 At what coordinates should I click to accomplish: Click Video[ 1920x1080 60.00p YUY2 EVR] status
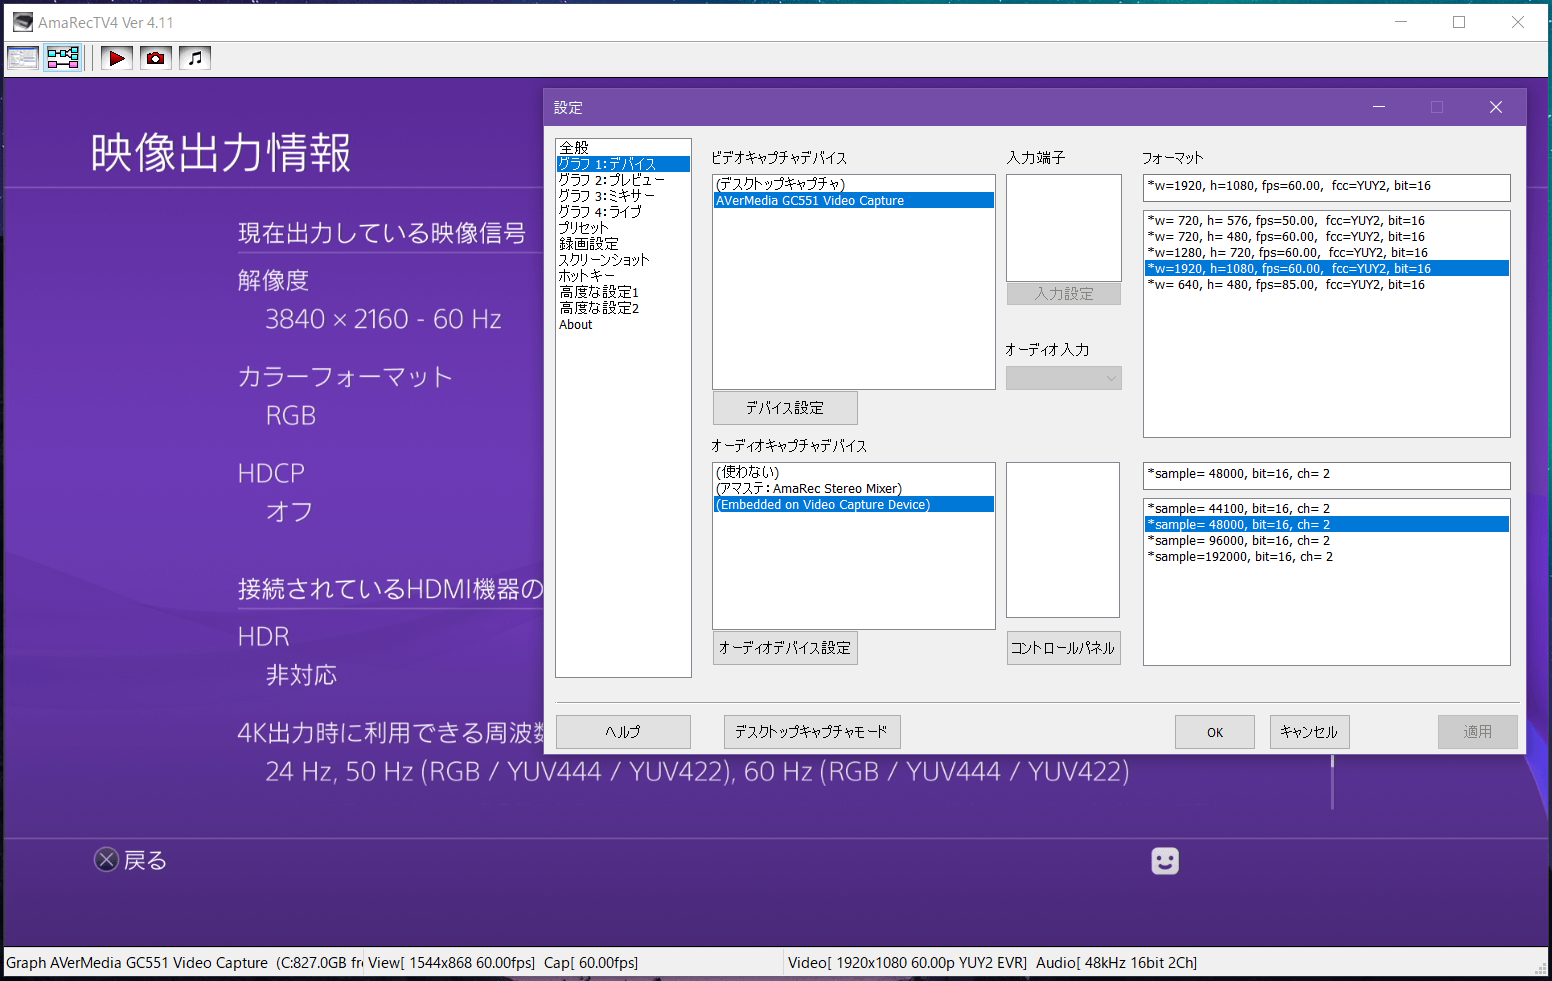point(907,963)
